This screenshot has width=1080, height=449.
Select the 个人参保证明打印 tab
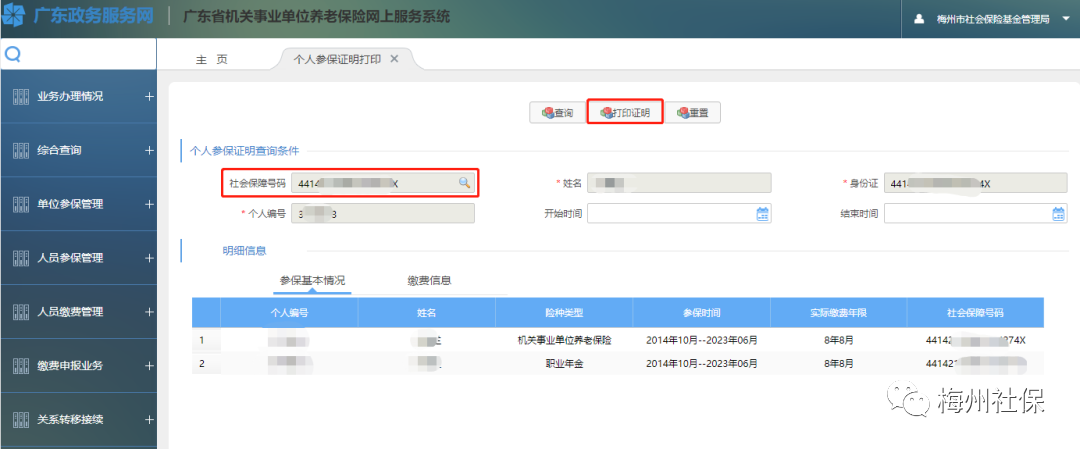pyautogui.click(x=337, y=59)
